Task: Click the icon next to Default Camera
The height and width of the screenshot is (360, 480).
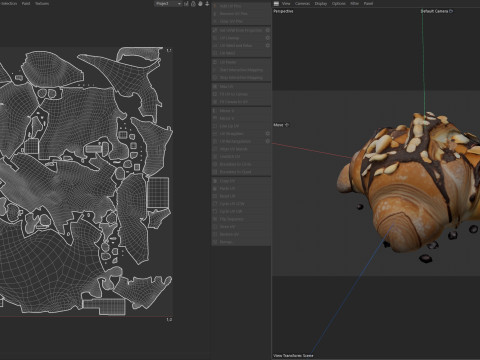Action: pyautogui.click(x=451, y=11)
